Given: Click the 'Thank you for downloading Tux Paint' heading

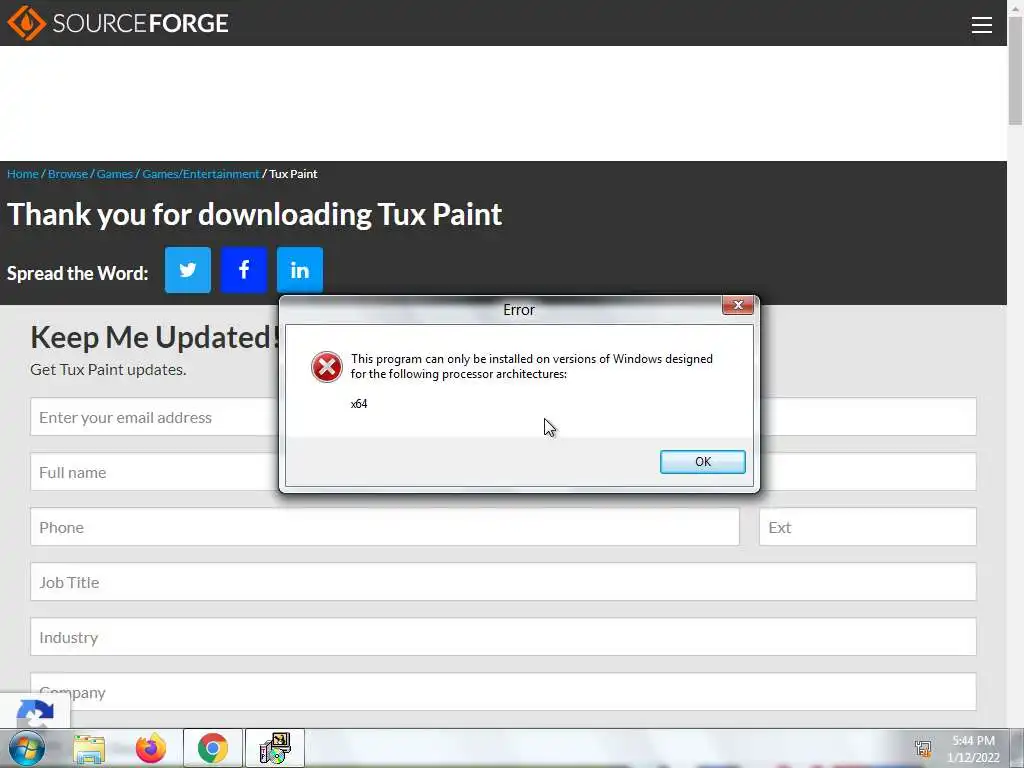Looking at the screenshot, I should click(x=255, y=214).
